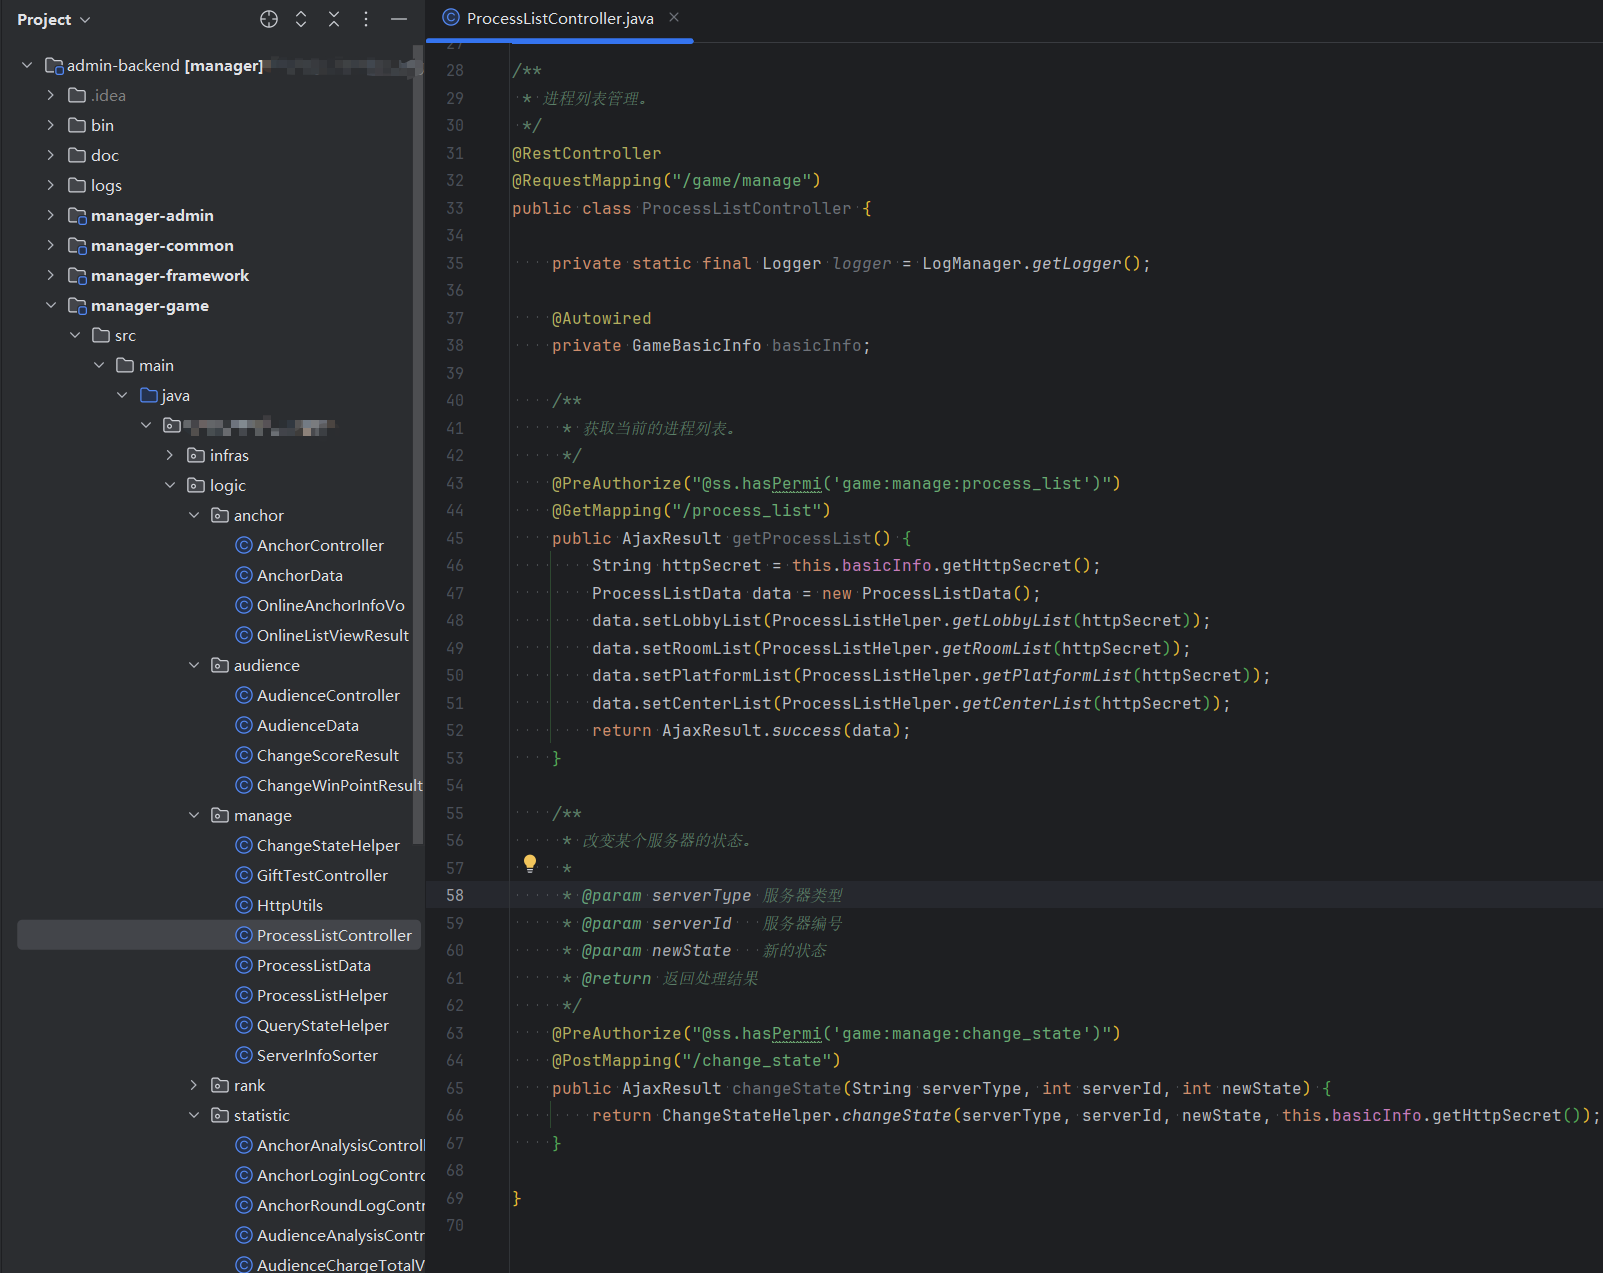This screenshot has width=1603, height=1273.
Task: Click the statistic package label
Action: point(262,1115)
